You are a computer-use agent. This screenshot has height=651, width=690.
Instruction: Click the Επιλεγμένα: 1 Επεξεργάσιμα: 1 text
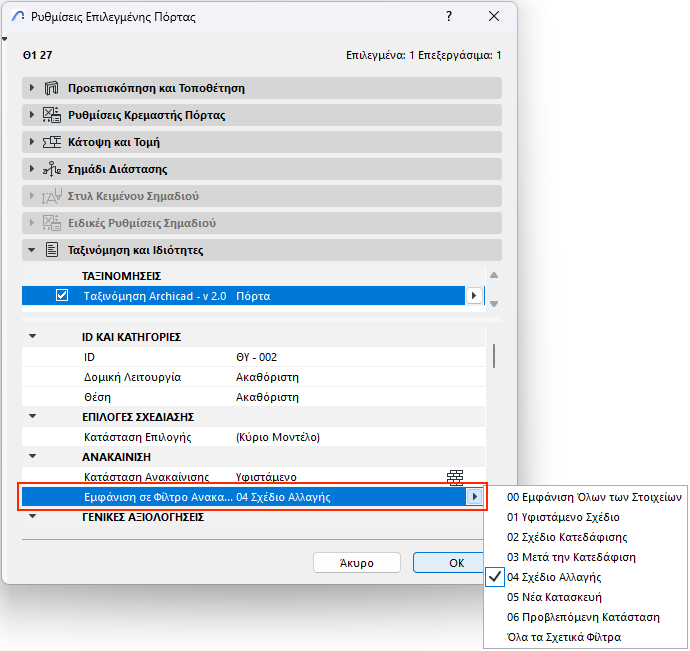tap(423, 55)
